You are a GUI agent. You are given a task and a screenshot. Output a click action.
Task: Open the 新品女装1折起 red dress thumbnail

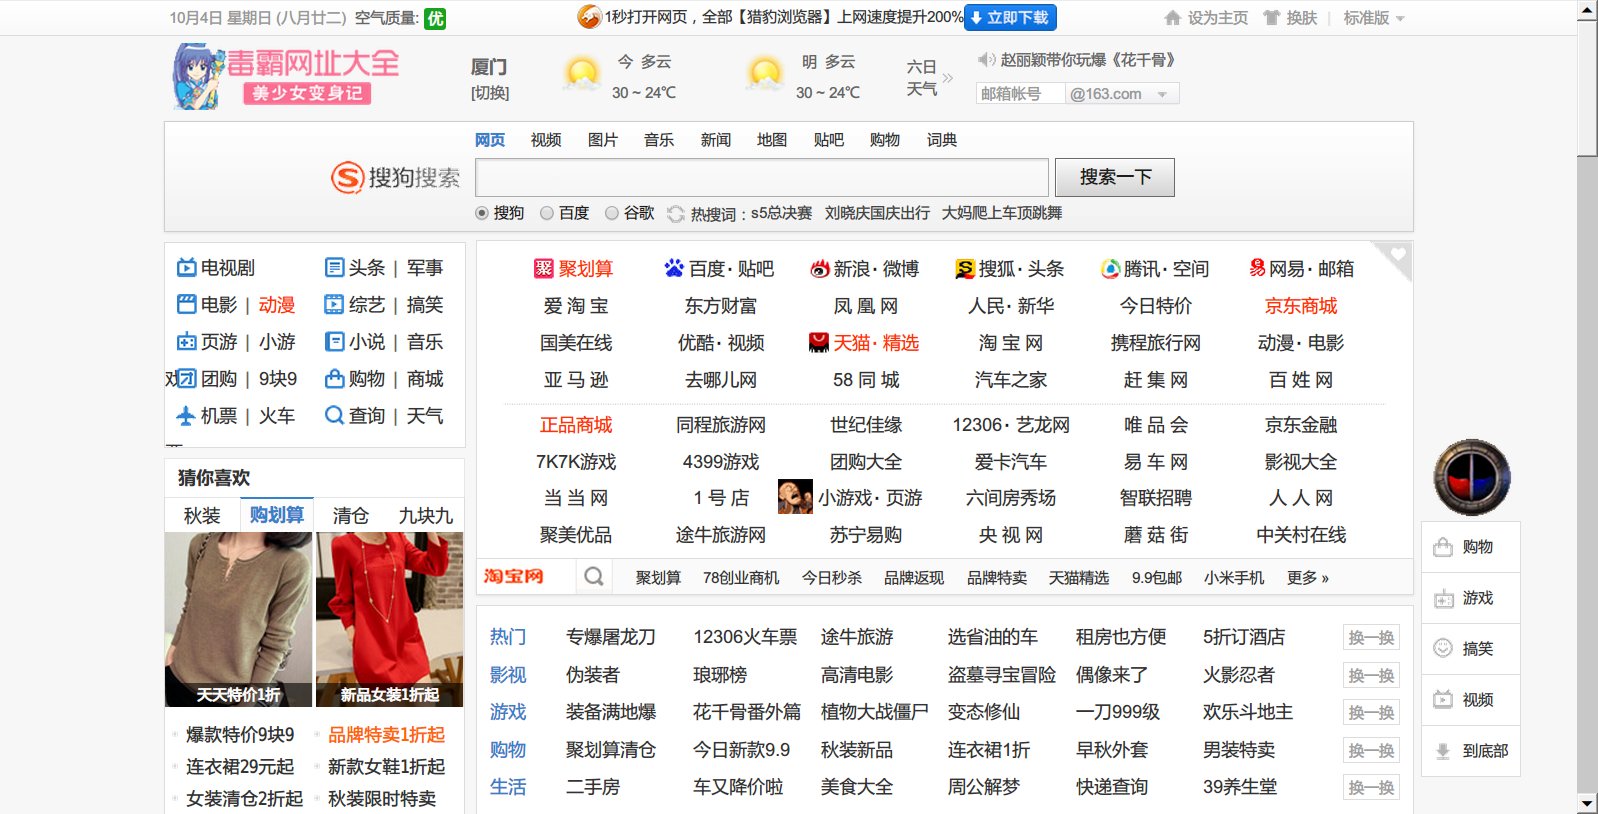click(x=390, y=619)
